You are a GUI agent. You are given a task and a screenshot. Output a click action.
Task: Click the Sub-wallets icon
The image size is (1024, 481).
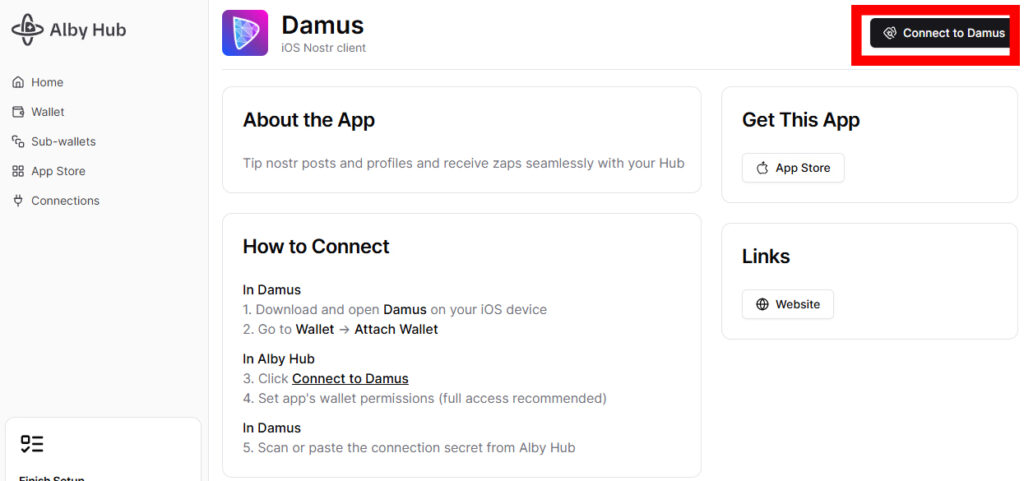tap(18, 142)
